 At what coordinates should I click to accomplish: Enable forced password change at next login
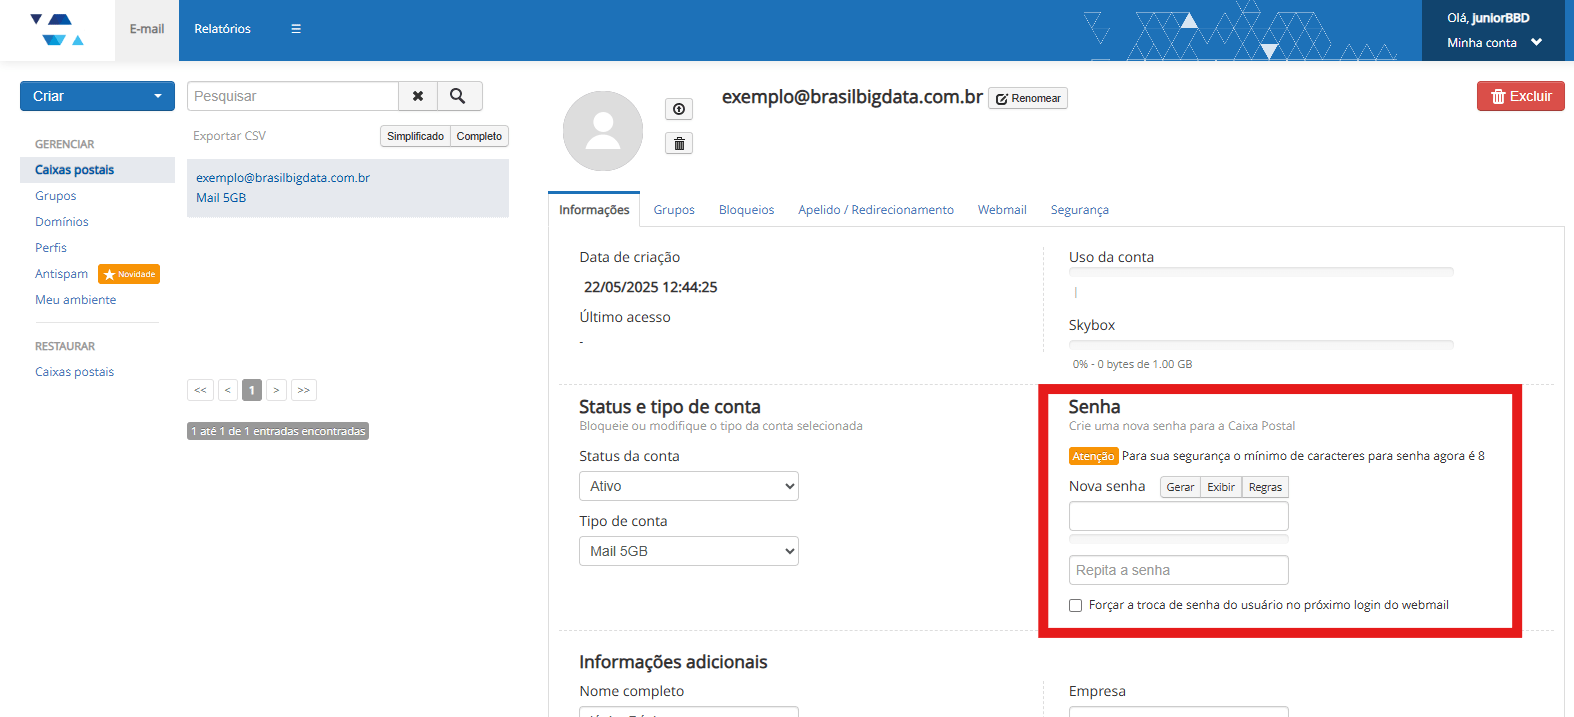click(1076, 605)
